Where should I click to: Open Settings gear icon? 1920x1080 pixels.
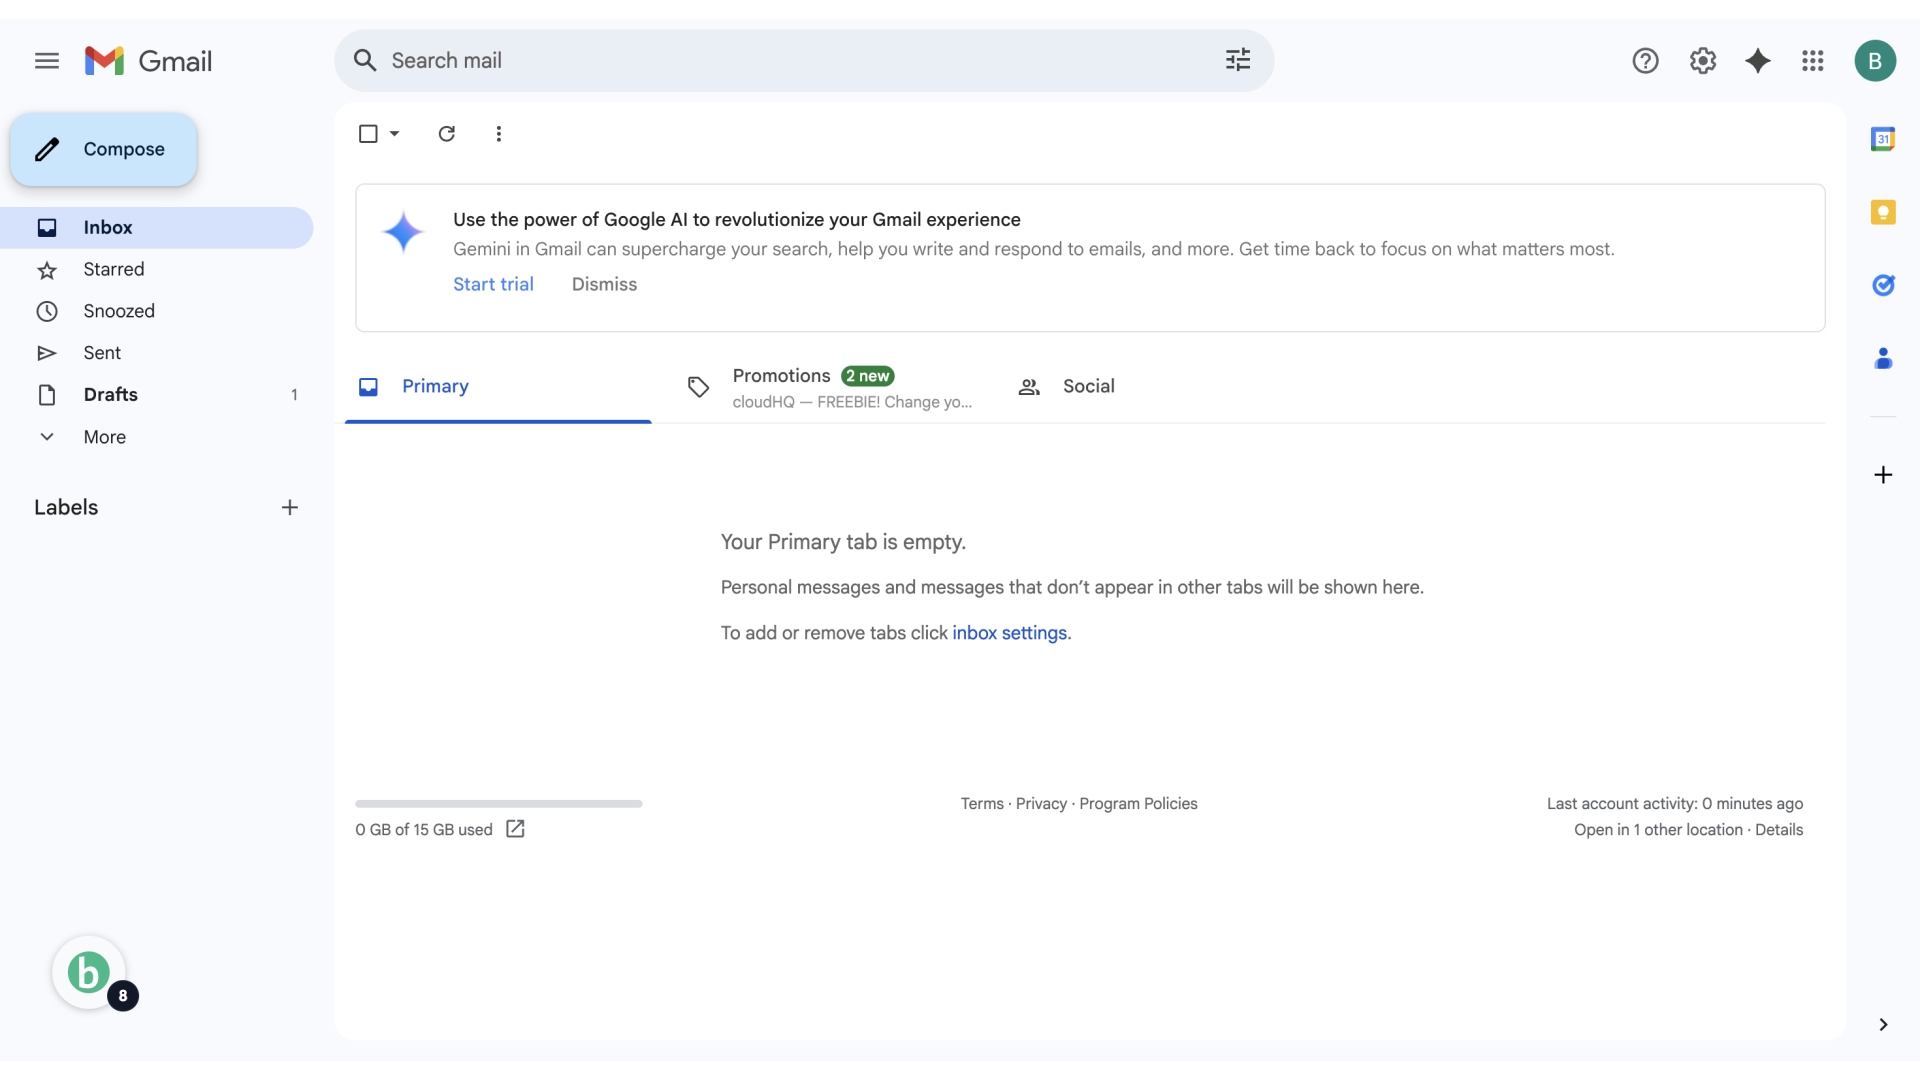(1703, 61)
